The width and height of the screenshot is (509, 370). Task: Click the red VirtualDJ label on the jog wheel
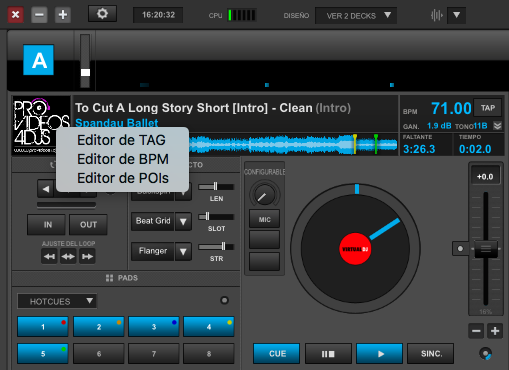point(355,249)
